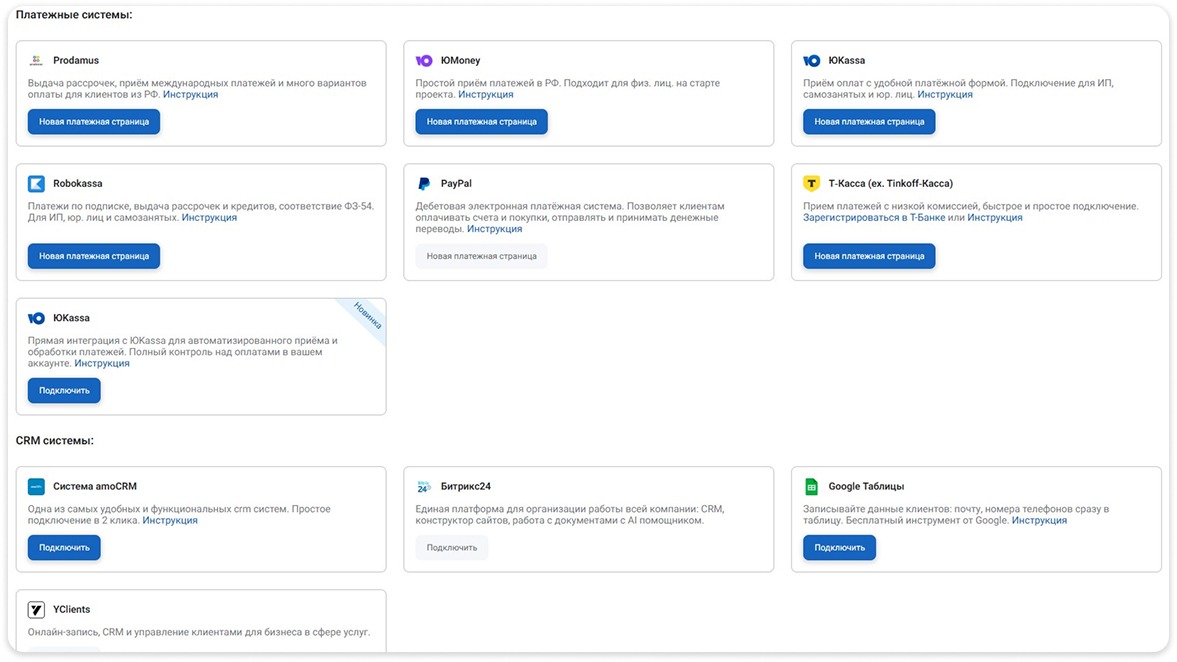Connect Google Таблицы with Подключить button
This screenshot has height=662, width=1177.
[x=839, y=548]
